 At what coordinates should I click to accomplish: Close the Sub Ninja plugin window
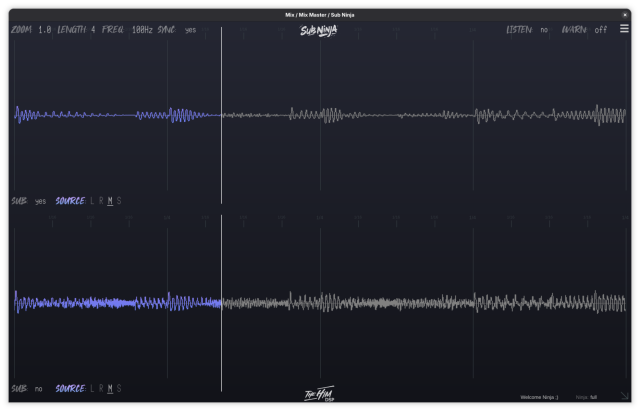[x=624, y=15]
